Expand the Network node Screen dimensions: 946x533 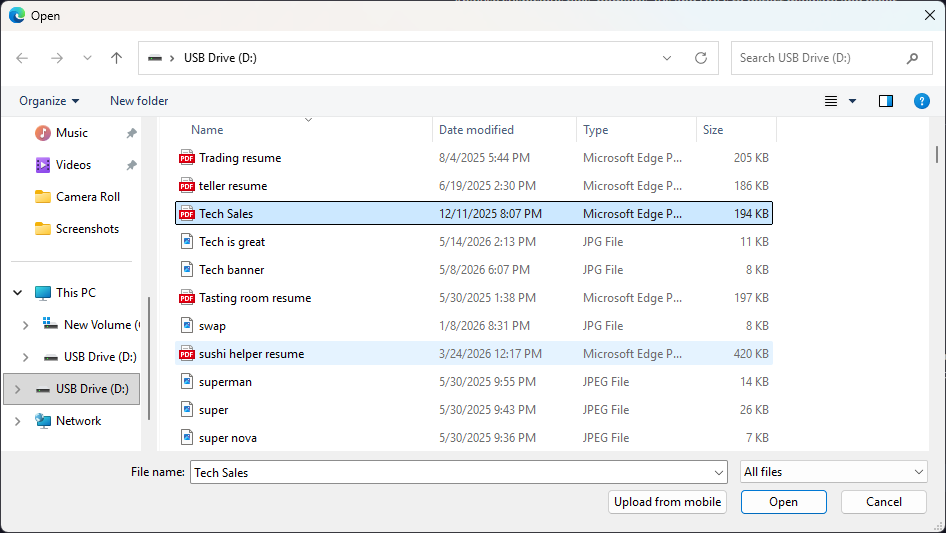[17, 421]
